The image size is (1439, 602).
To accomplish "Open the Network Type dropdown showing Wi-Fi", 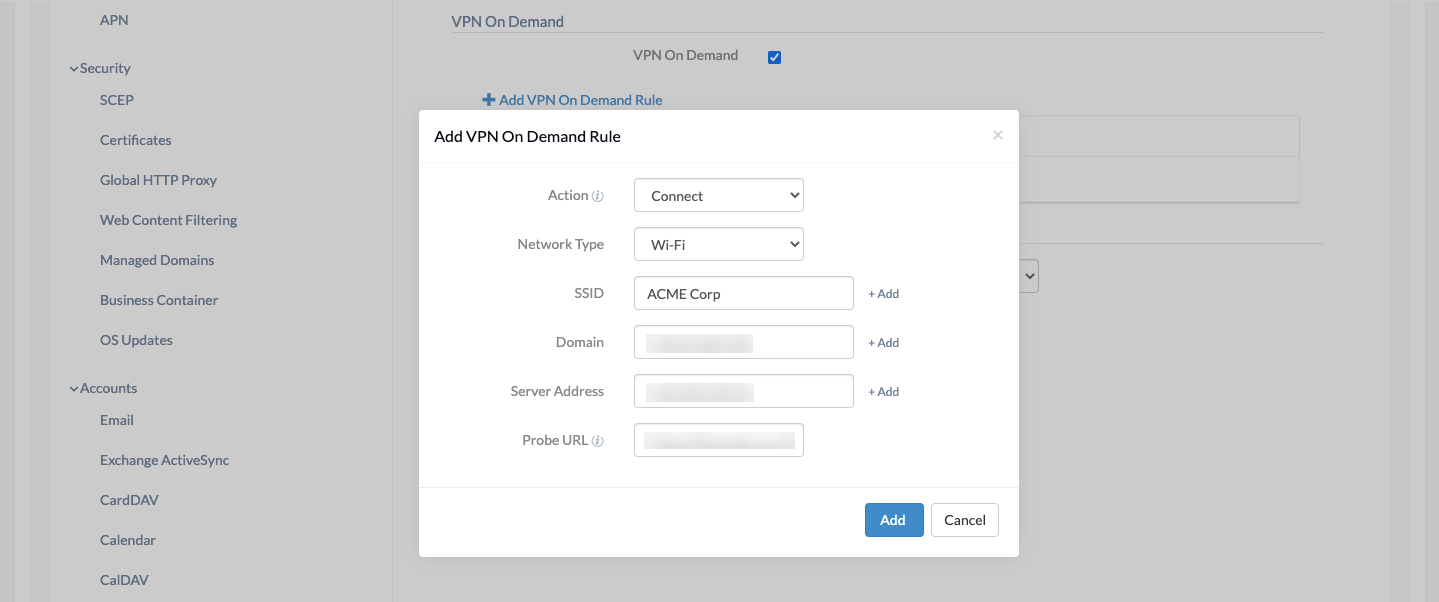I will tap(718, 244).
